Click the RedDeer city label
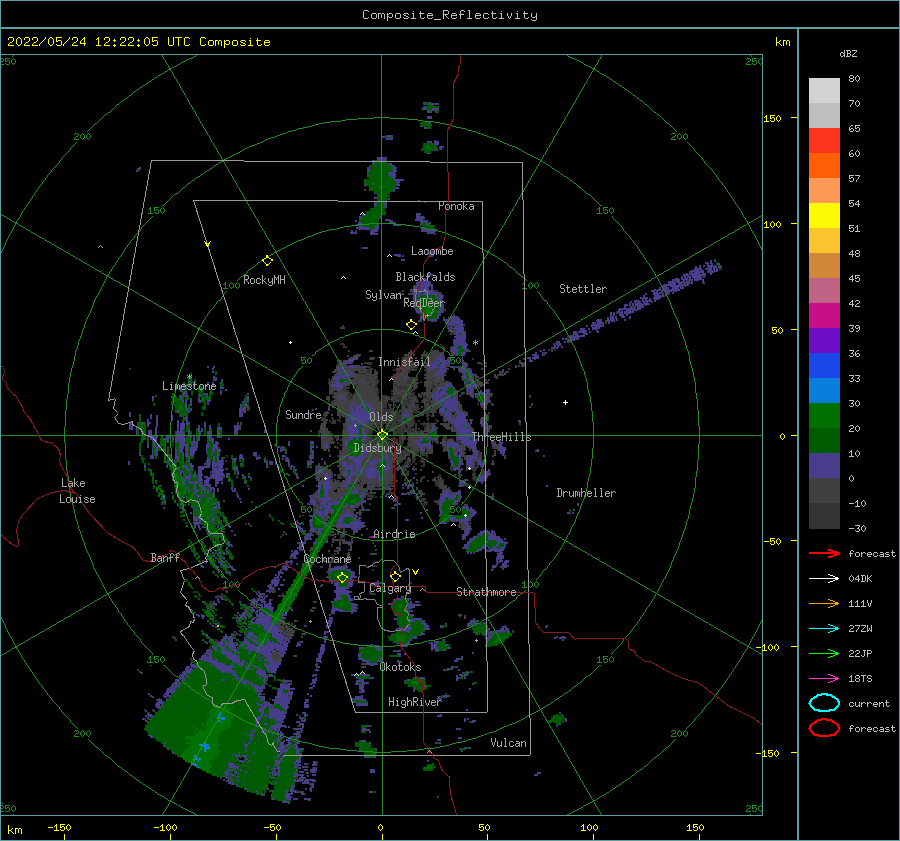 (424, 303)
